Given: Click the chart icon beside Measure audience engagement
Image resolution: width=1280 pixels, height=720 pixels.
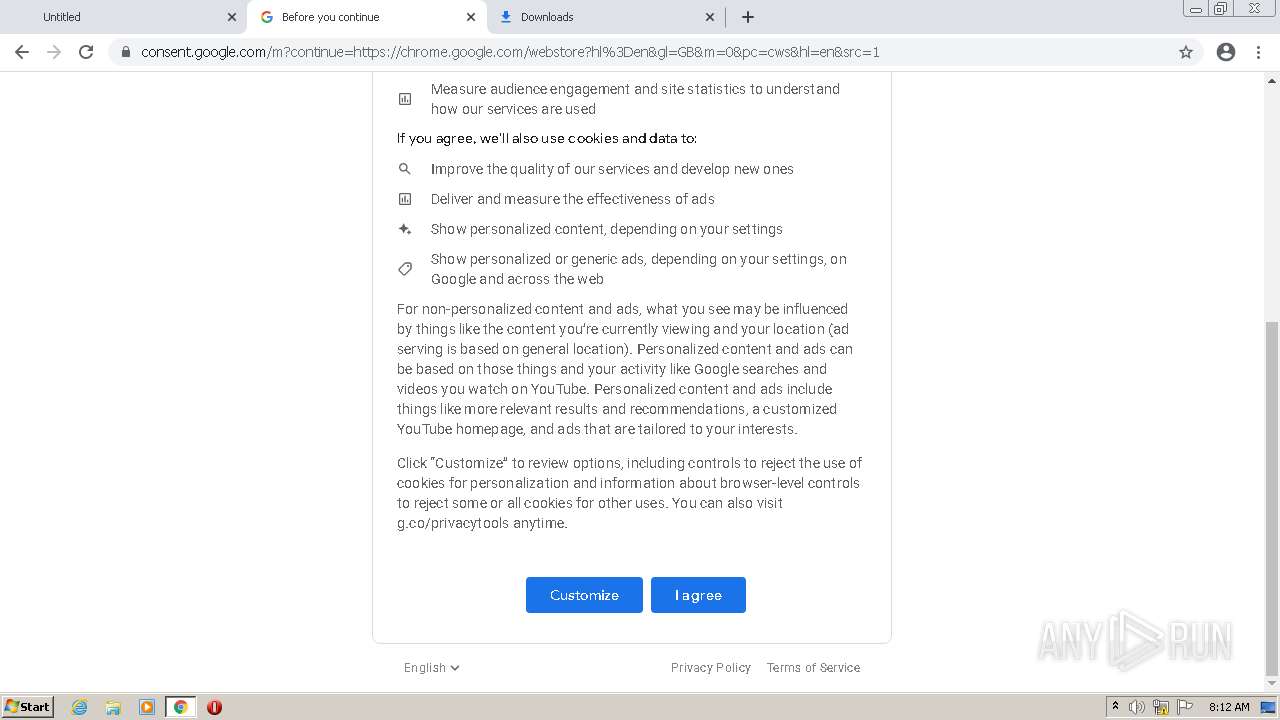Looking at the screenshot, I should click(405, 99).
